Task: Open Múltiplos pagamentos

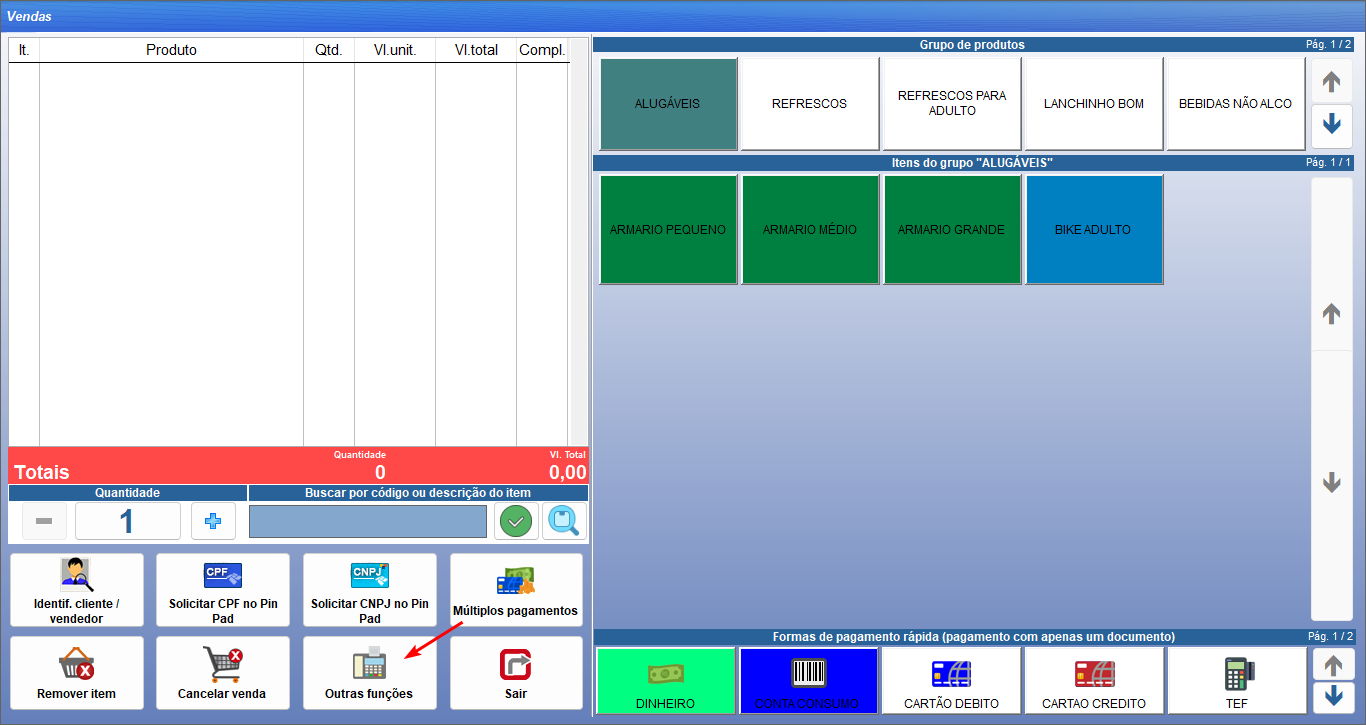Action: (516, 590)
